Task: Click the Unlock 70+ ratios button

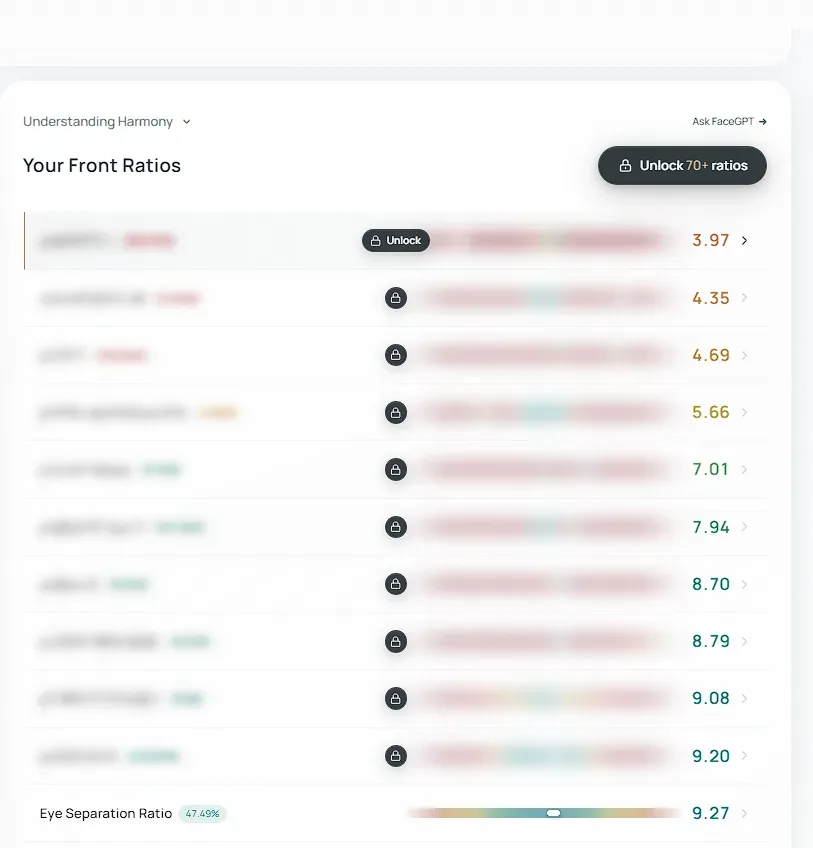Action: pyautogui.click(x=682, y=165)
